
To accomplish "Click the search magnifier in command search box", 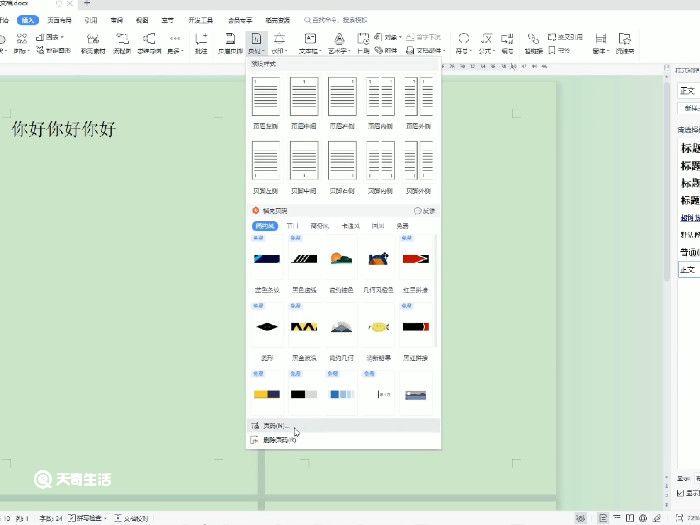I will 307,20.
